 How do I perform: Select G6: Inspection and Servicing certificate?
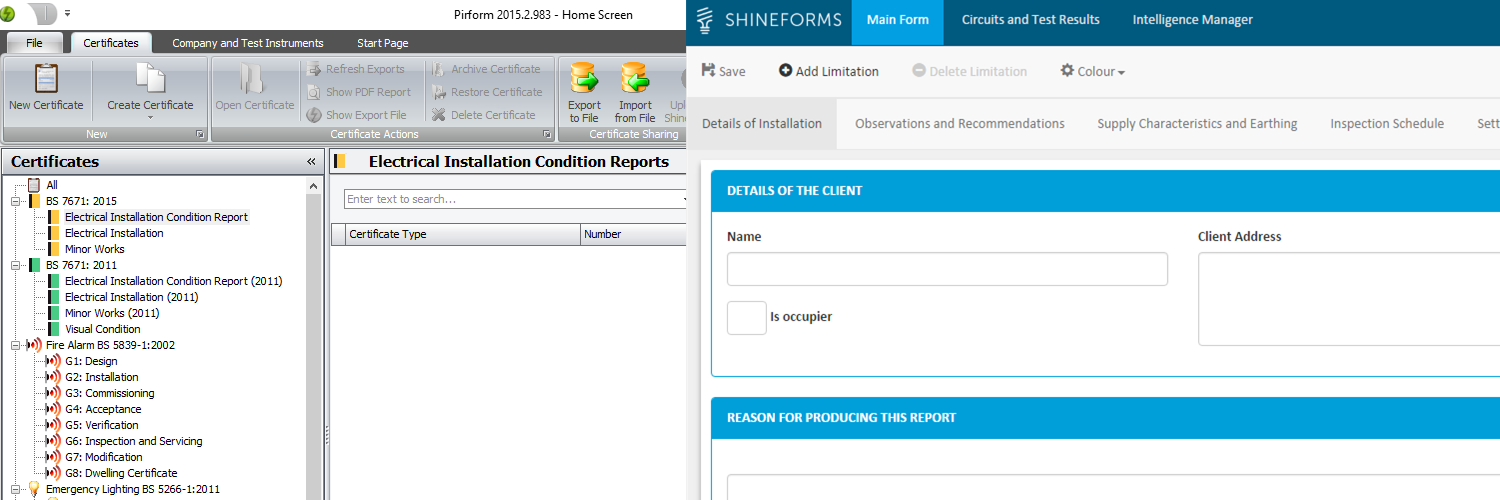[133, 441]
